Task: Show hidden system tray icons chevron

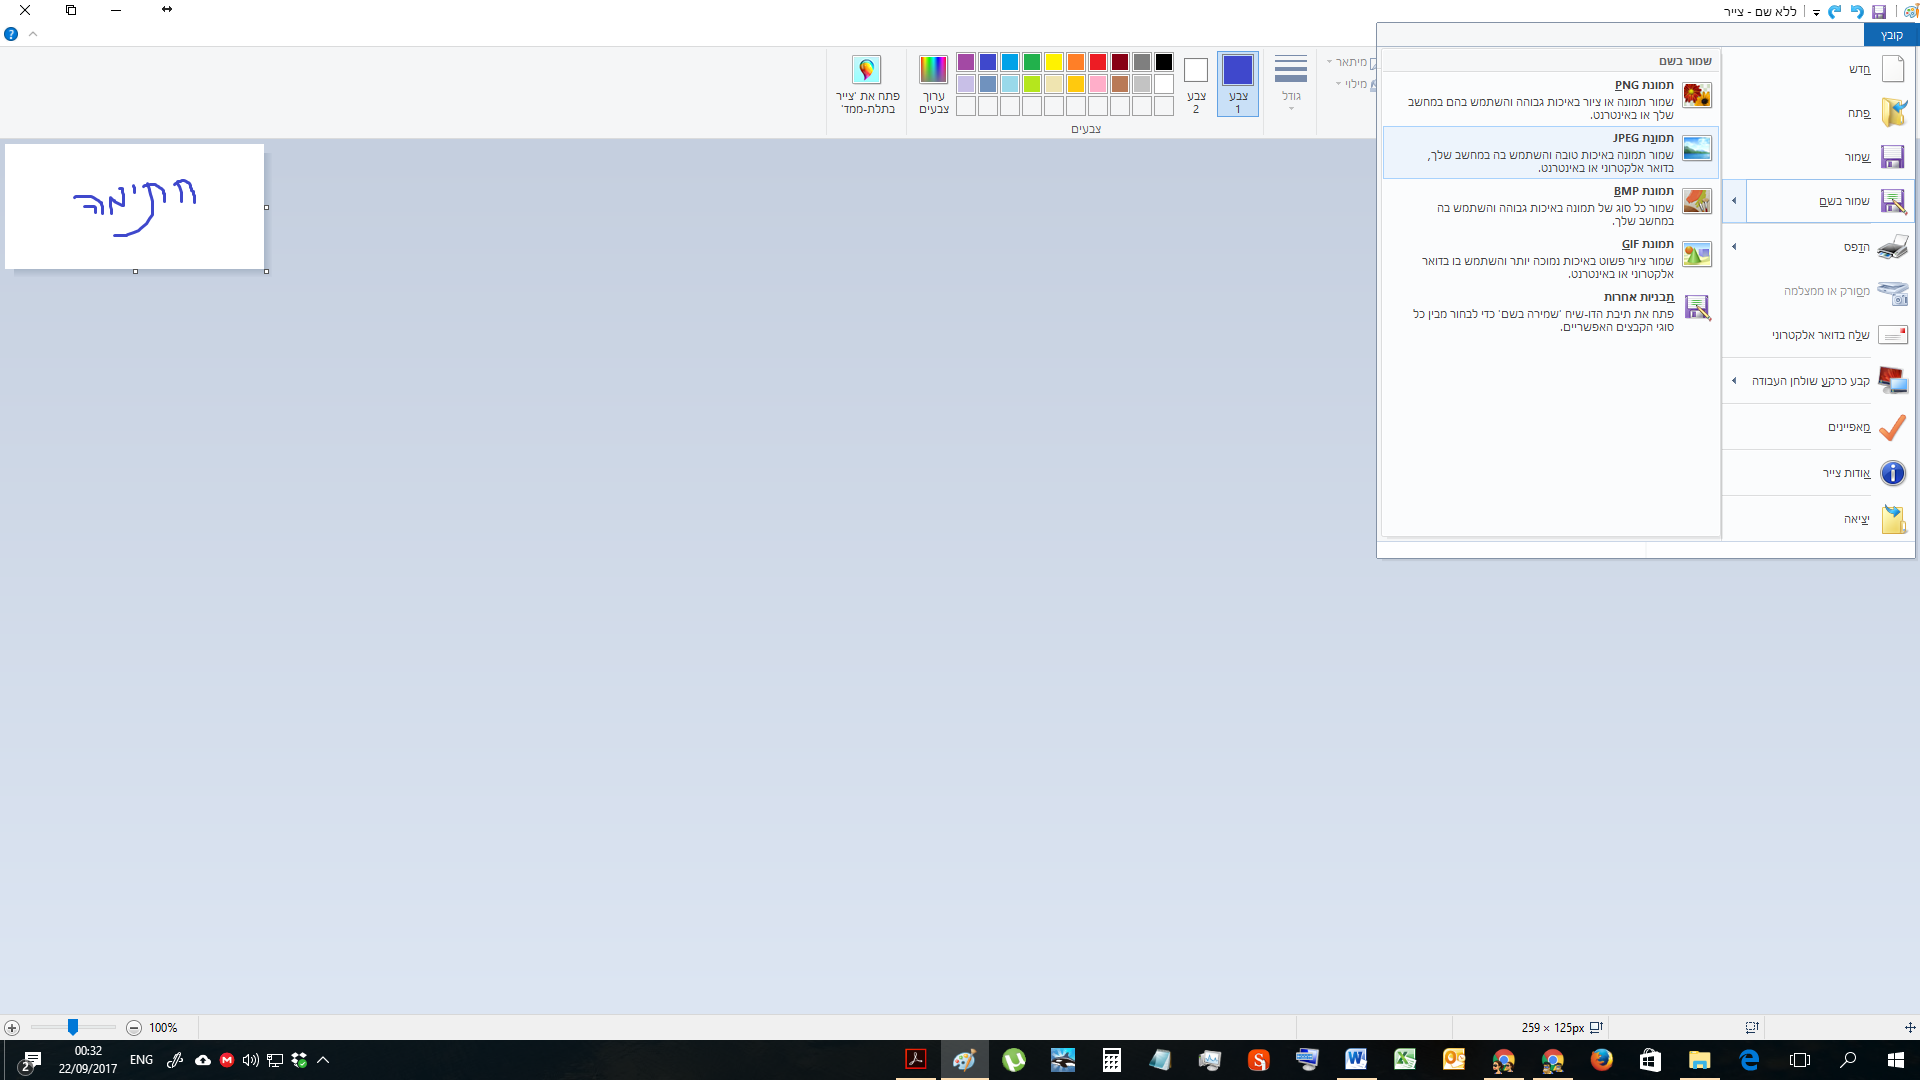Action: coord(323,1060)
